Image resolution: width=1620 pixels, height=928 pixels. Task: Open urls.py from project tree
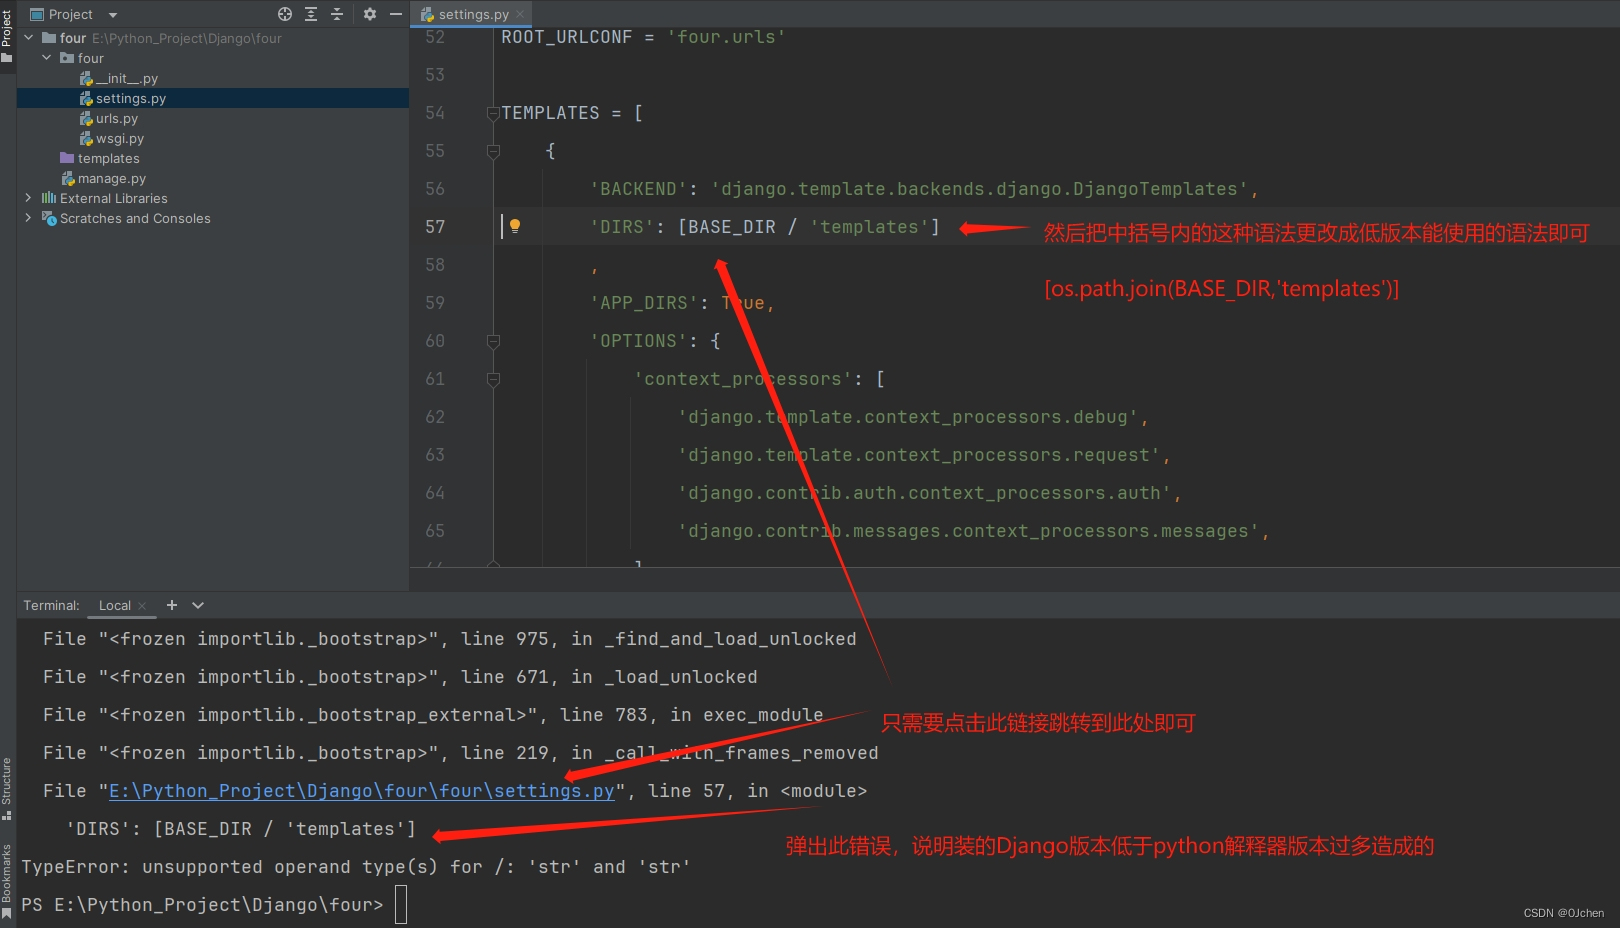[117, 118]
